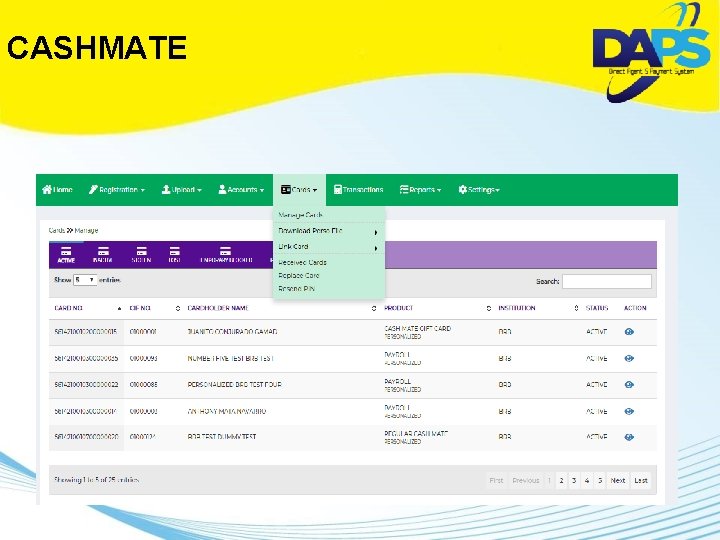The width and height of the screenshot is (720, 540).
Task: Select cardholder name ANTHONY MAYA NAVARRO
Action: pos(226,411)
